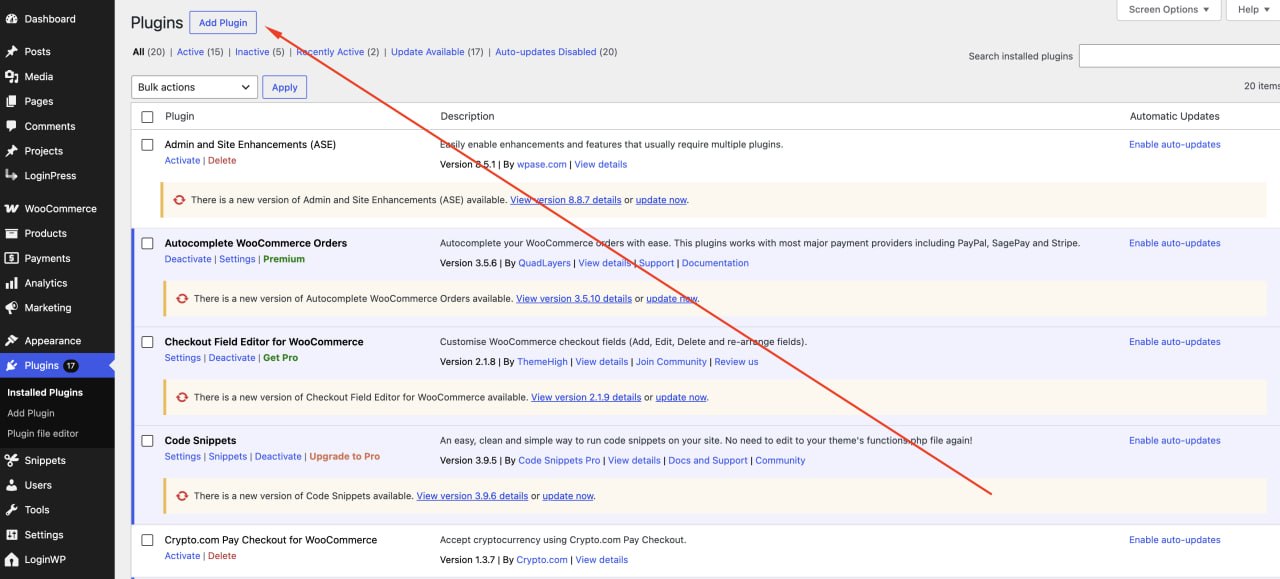
Task: Open Add Plugin submenu item in sidebar
Action: [x=31, y=413]
